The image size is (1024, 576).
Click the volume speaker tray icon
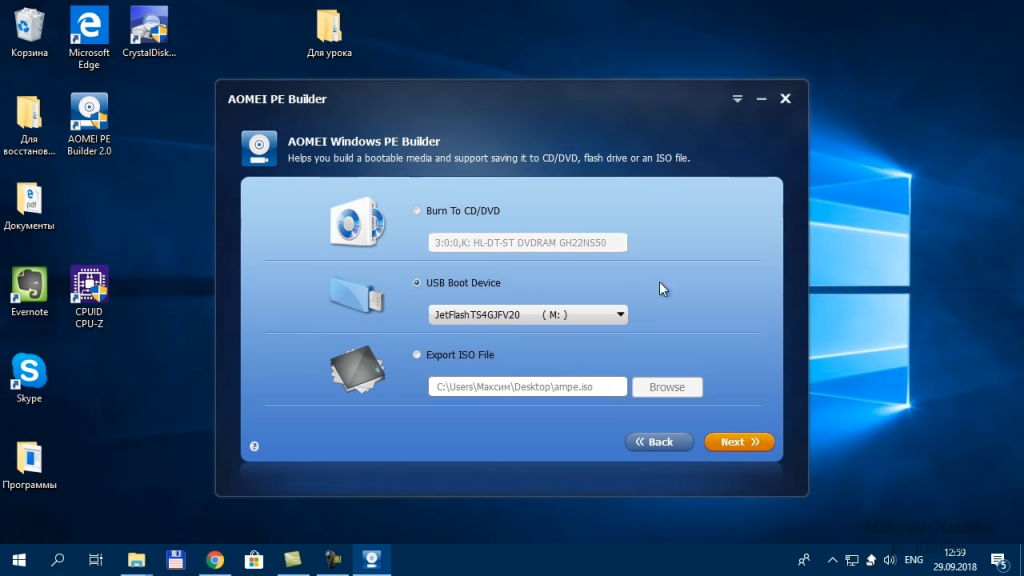(889, 560)
